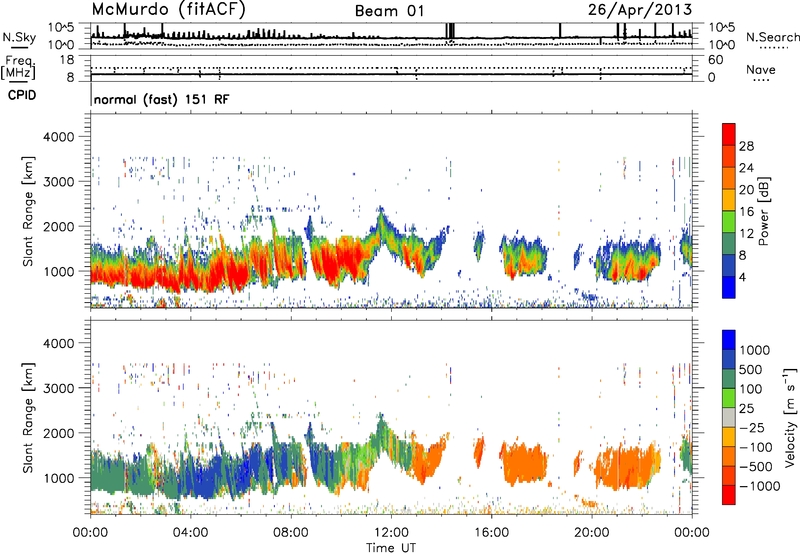Click the blue swatch of power colorbar
Viewport: 800px width, 554px height.
729,287
